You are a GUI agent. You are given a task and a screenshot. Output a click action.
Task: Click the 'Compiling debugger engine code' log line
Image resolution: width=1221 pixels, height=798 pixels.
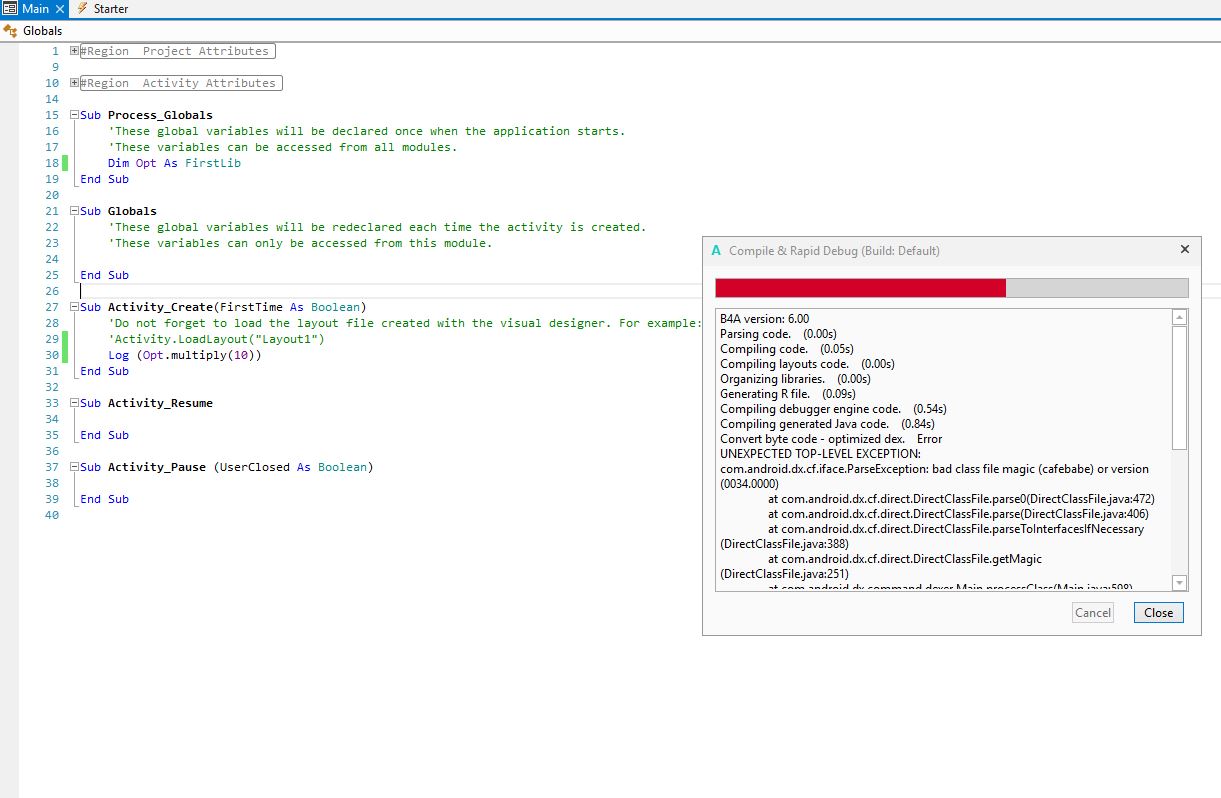tap(833, 409)
